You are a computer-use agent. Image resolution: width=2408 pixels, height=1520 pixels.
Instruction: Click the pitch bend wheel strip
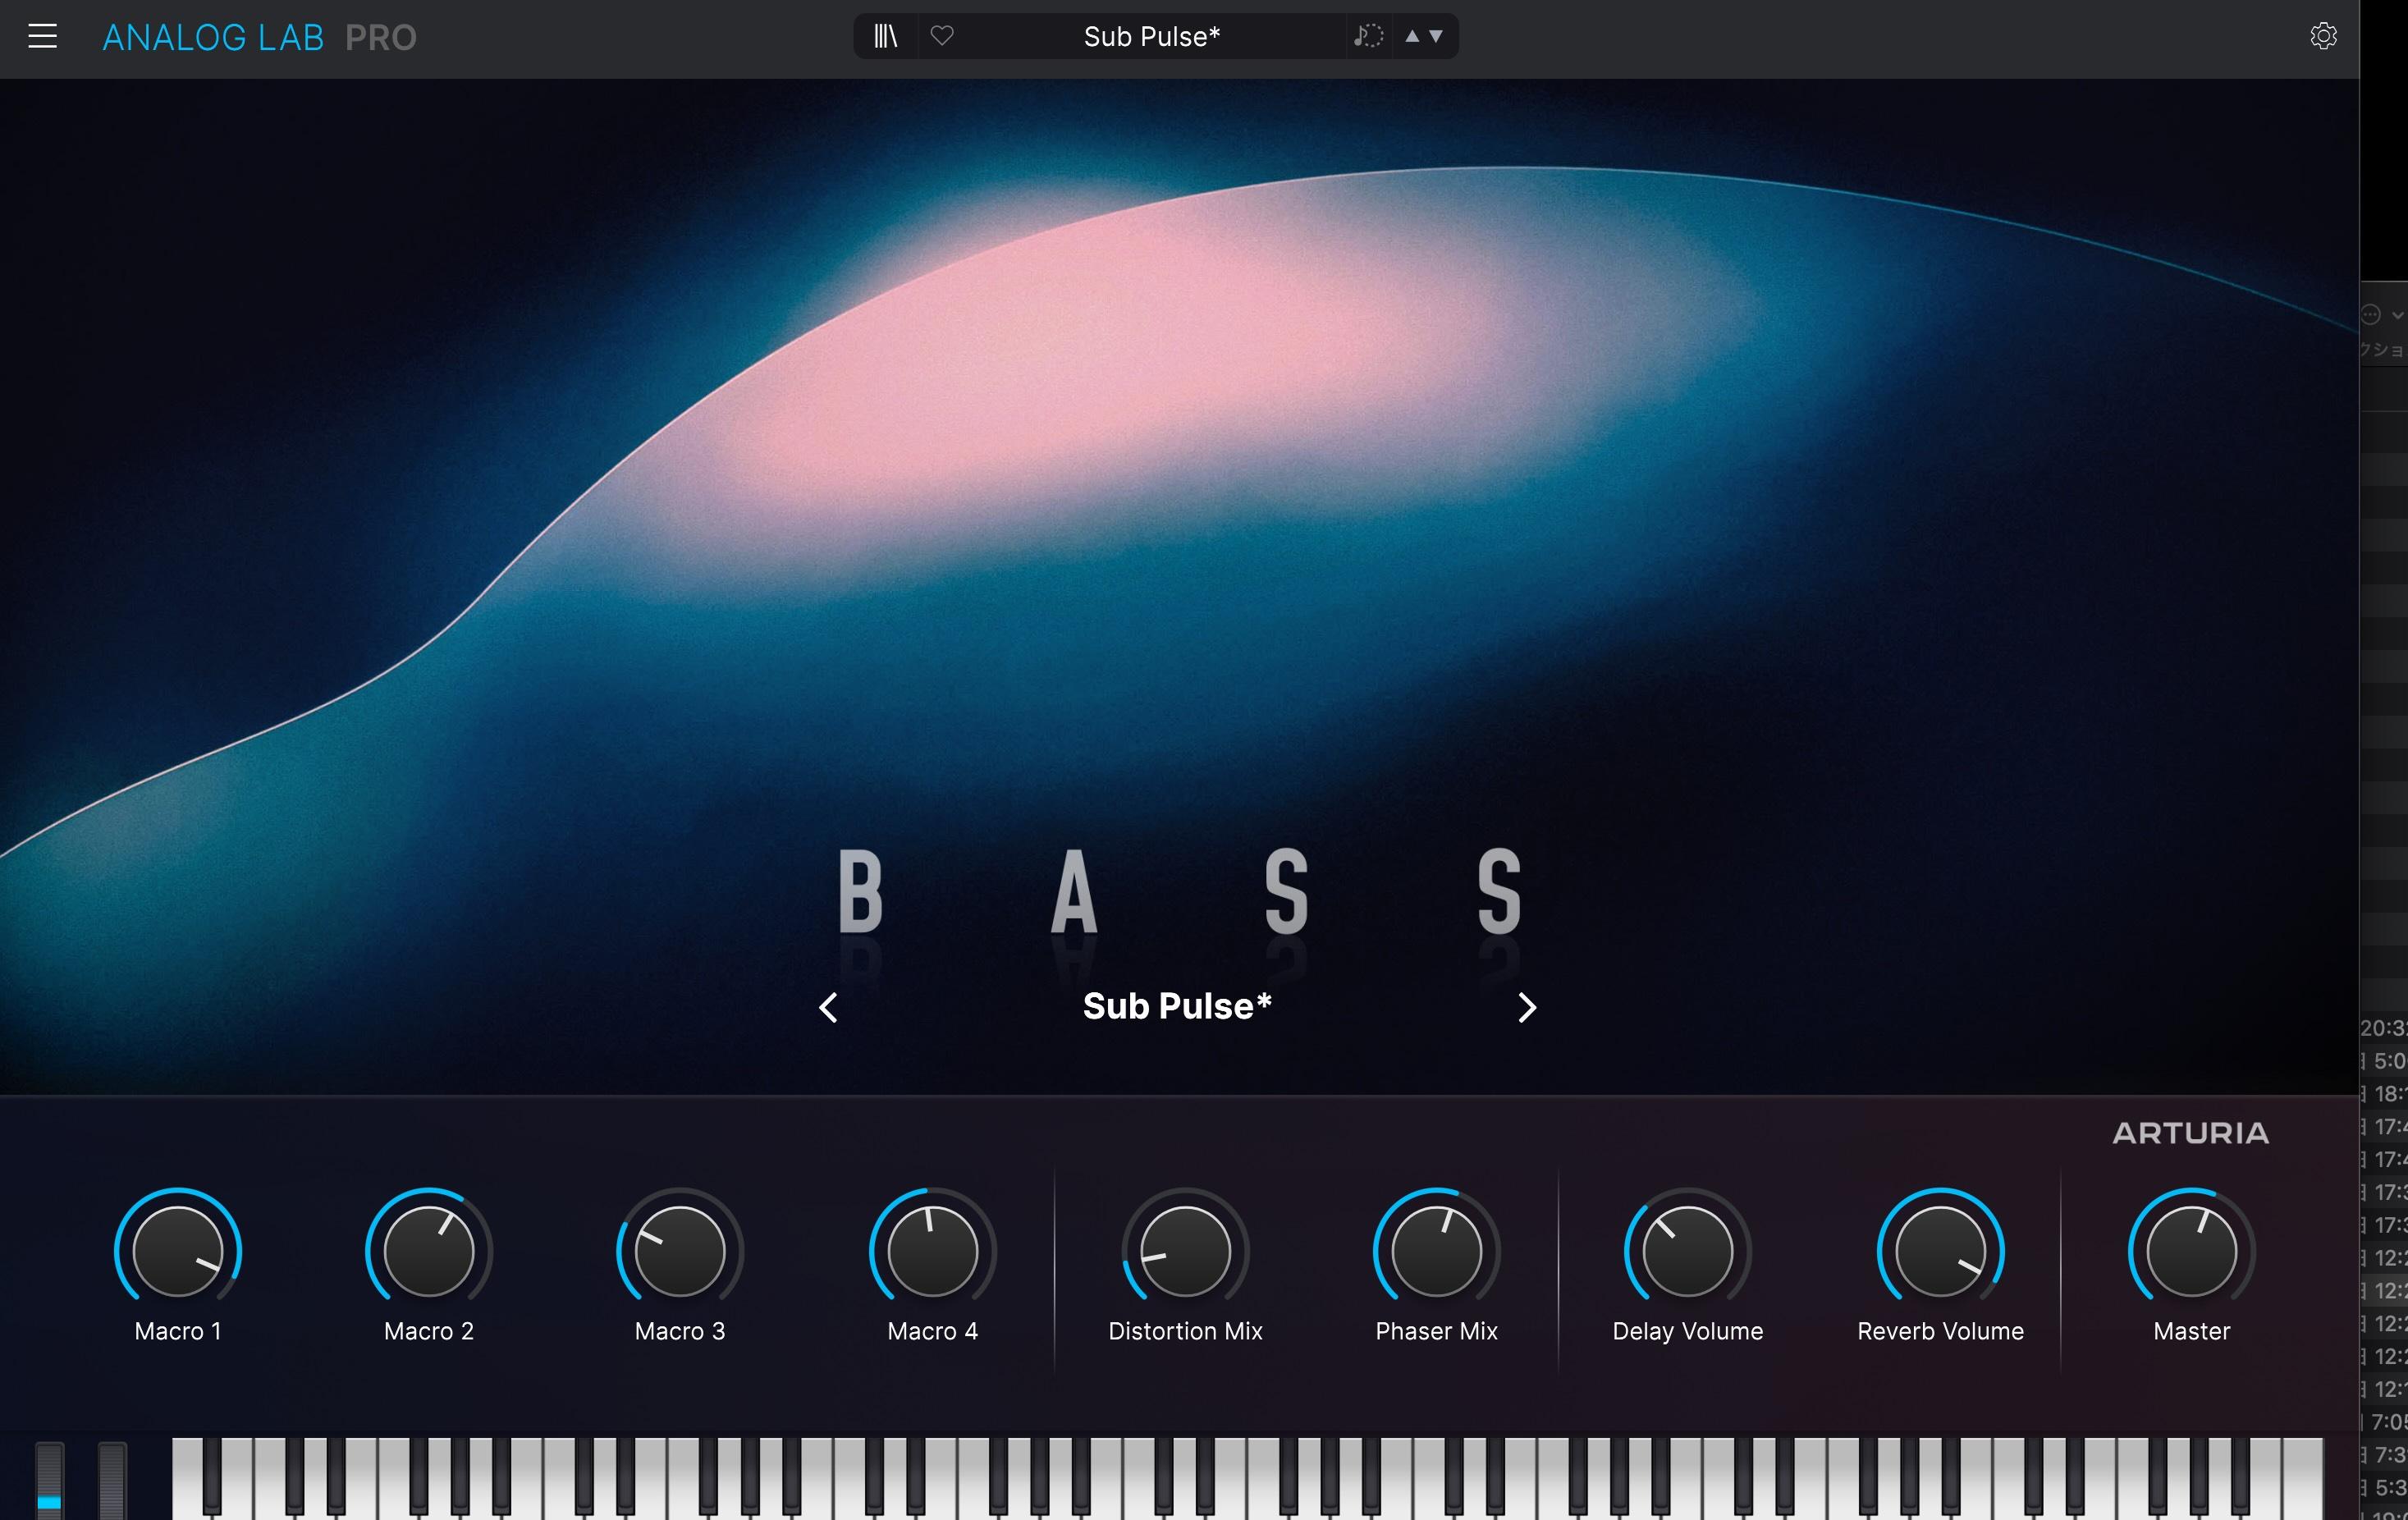[49, 1480]
